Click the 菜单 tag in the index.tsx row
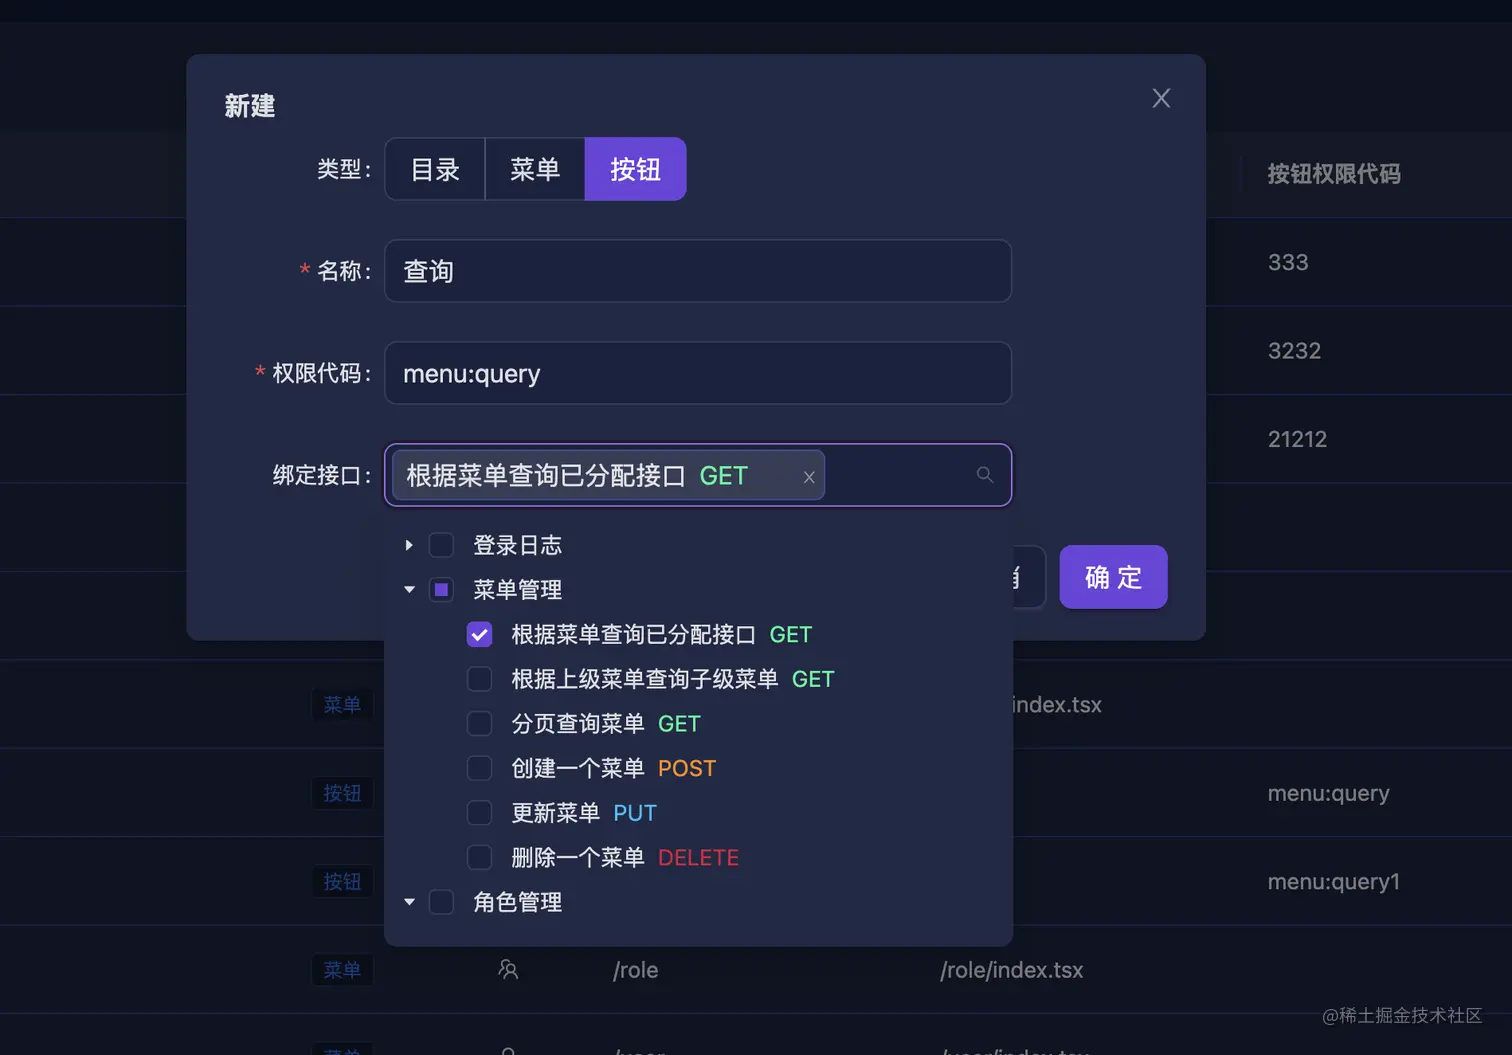This screenshot has width=1512, height=1055. click(342, 704)
